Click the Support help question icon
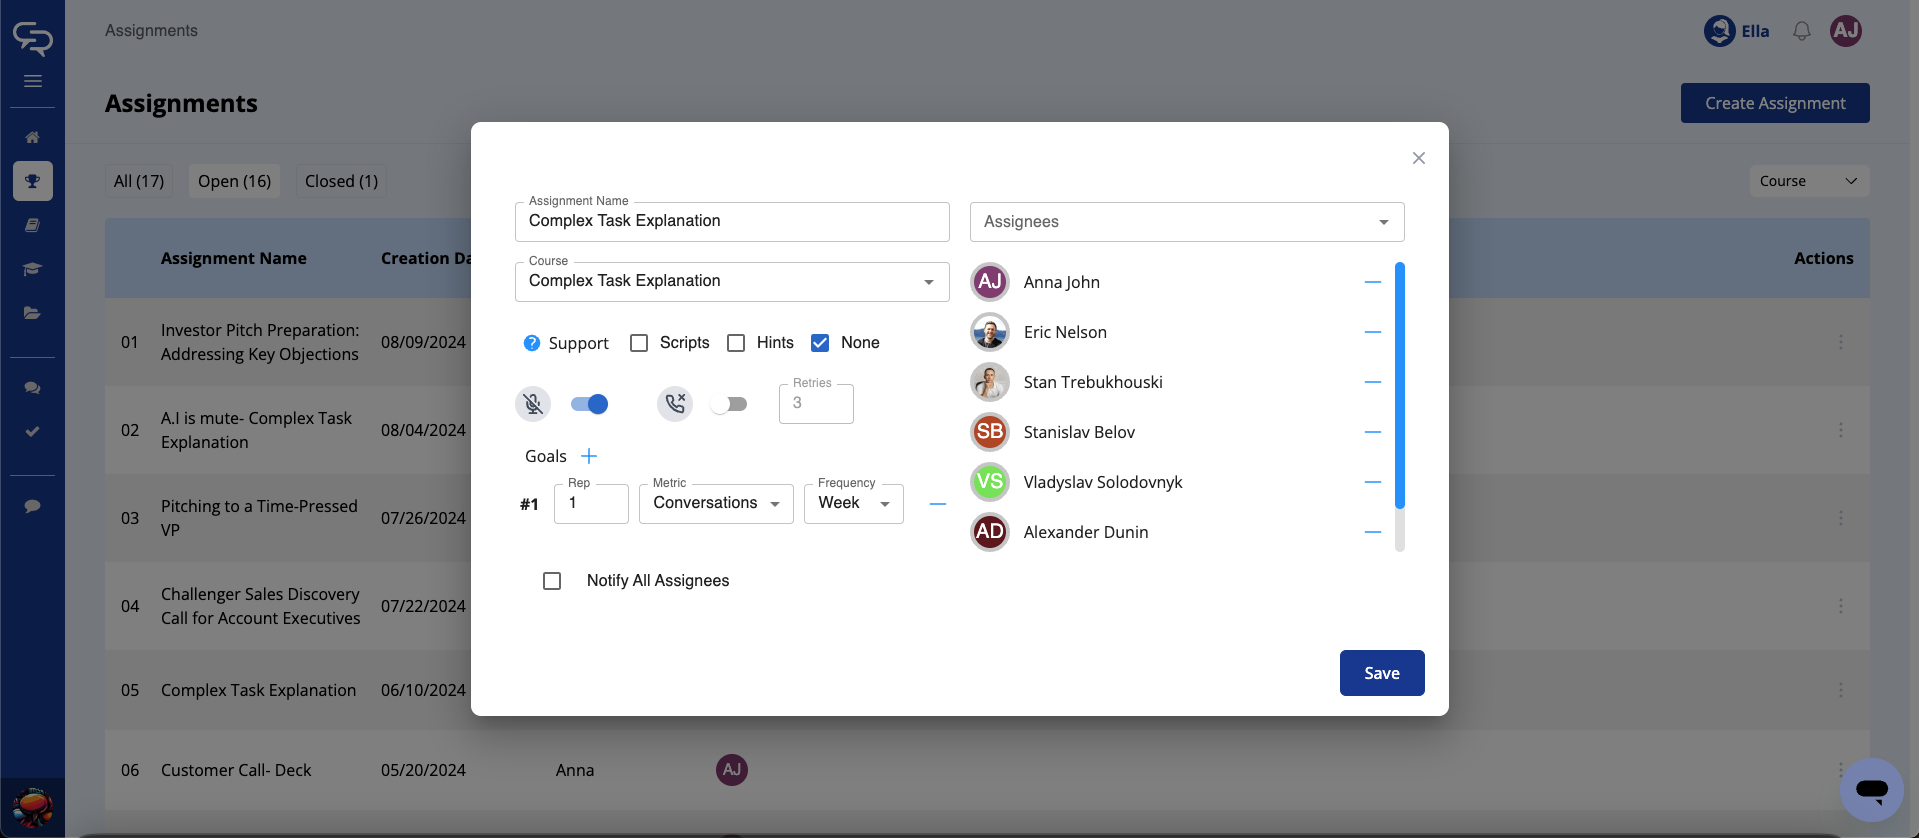Image resolution: width=1919 pixels, height=838 pixels. 532,343
